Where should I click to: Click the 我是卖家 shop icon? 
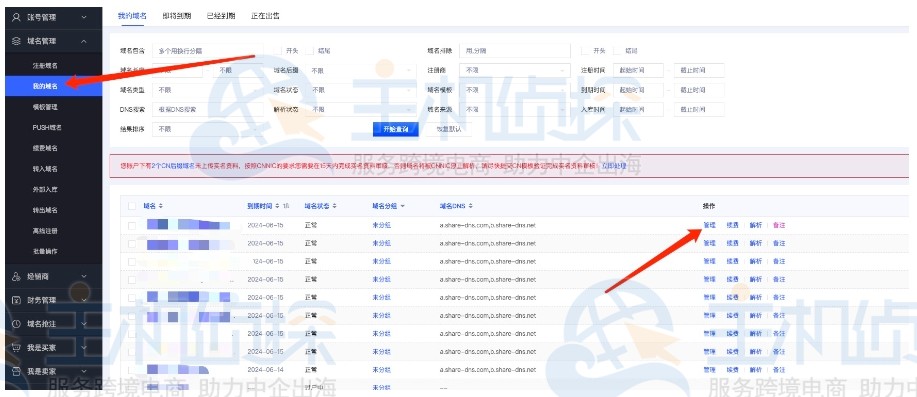(x=16, y=371)
